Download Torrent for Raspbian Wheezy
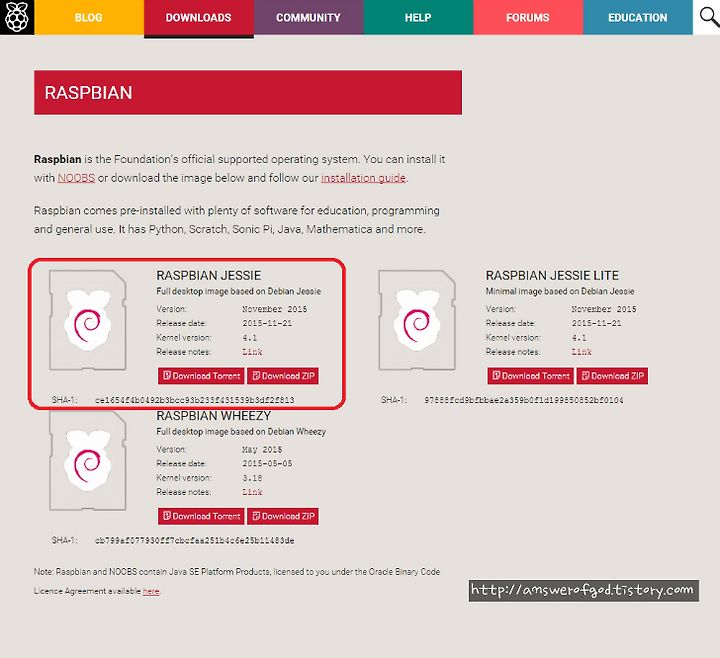720x658 pixels. pyautogui.click(x=201, y=516)
